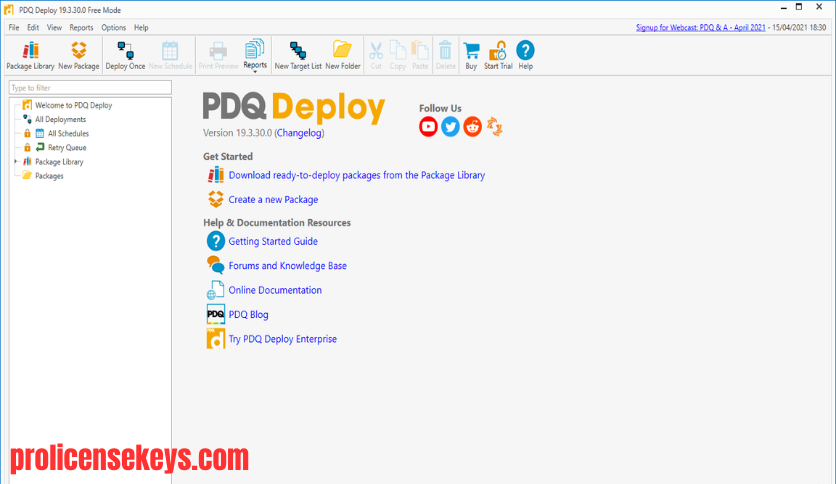Open the Online Documentation link
Screen dimensions: 836x484
tap(275, 291)
